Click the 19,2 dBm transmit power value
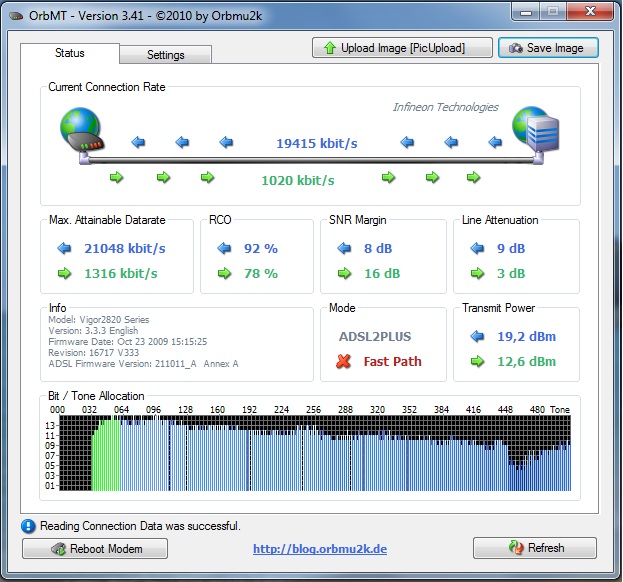The width and height of the screenshot is (623, 582). (x=526, y=336)
